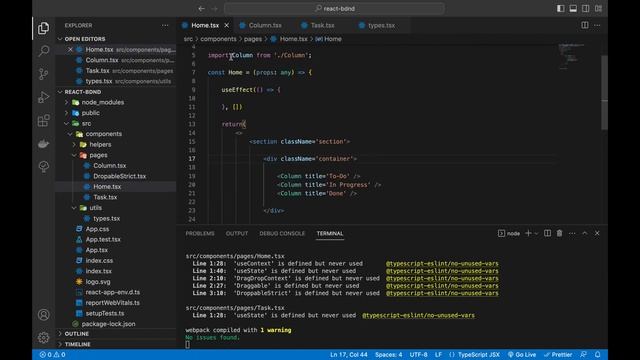
Task: Split the terminal
Action: pyautogui.click(x=547, y=233)
